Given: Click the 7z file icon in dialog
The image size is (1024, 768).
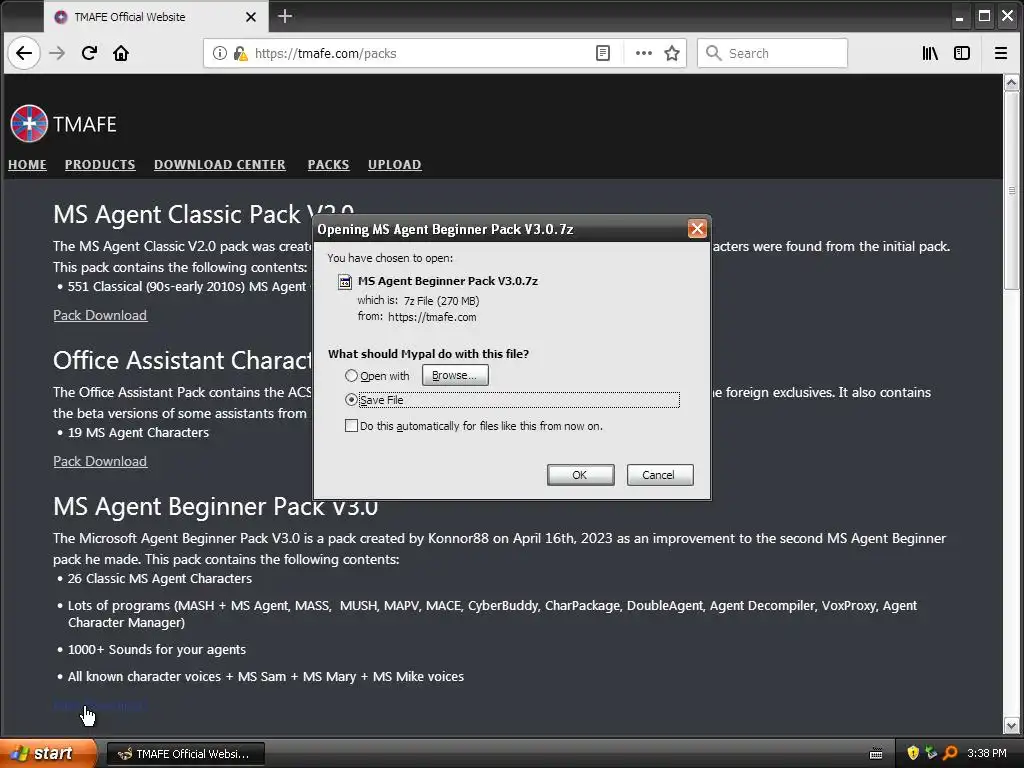Looking at the screenshot, I should pos(345,281).
